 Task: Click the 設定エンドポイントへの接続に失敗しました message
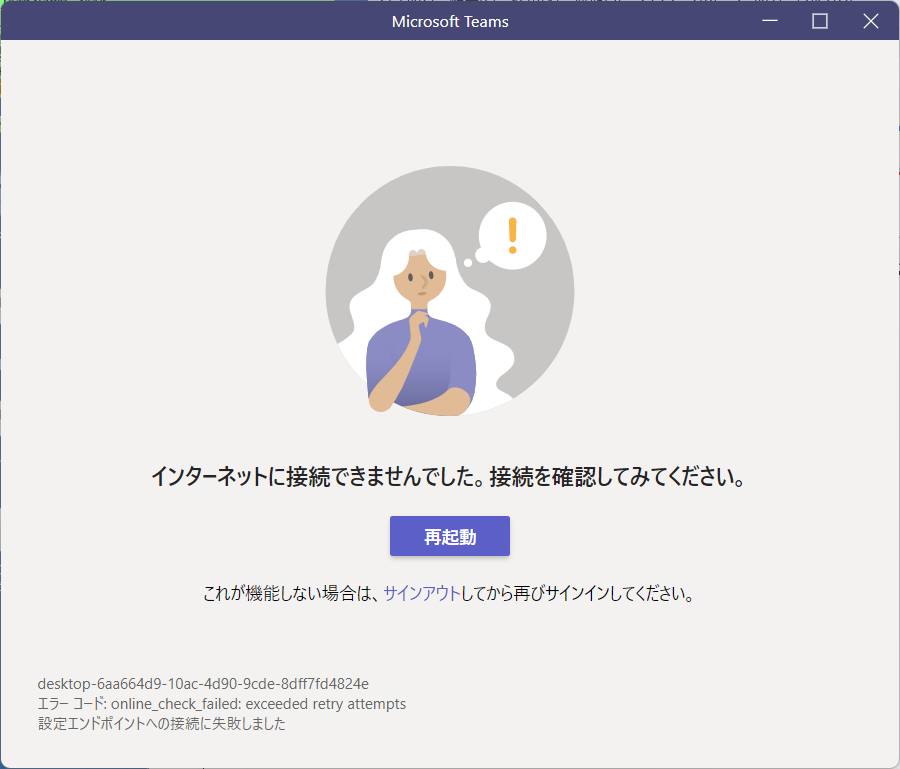[x=162, y=724]
